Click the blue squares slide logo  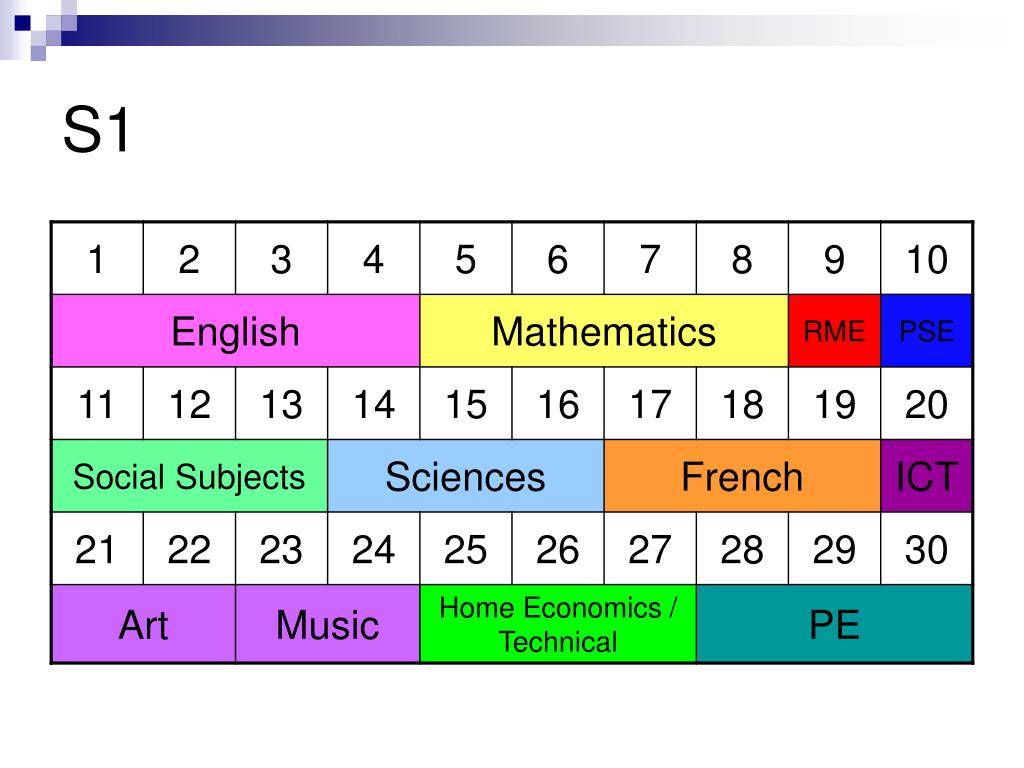[38, 29]
